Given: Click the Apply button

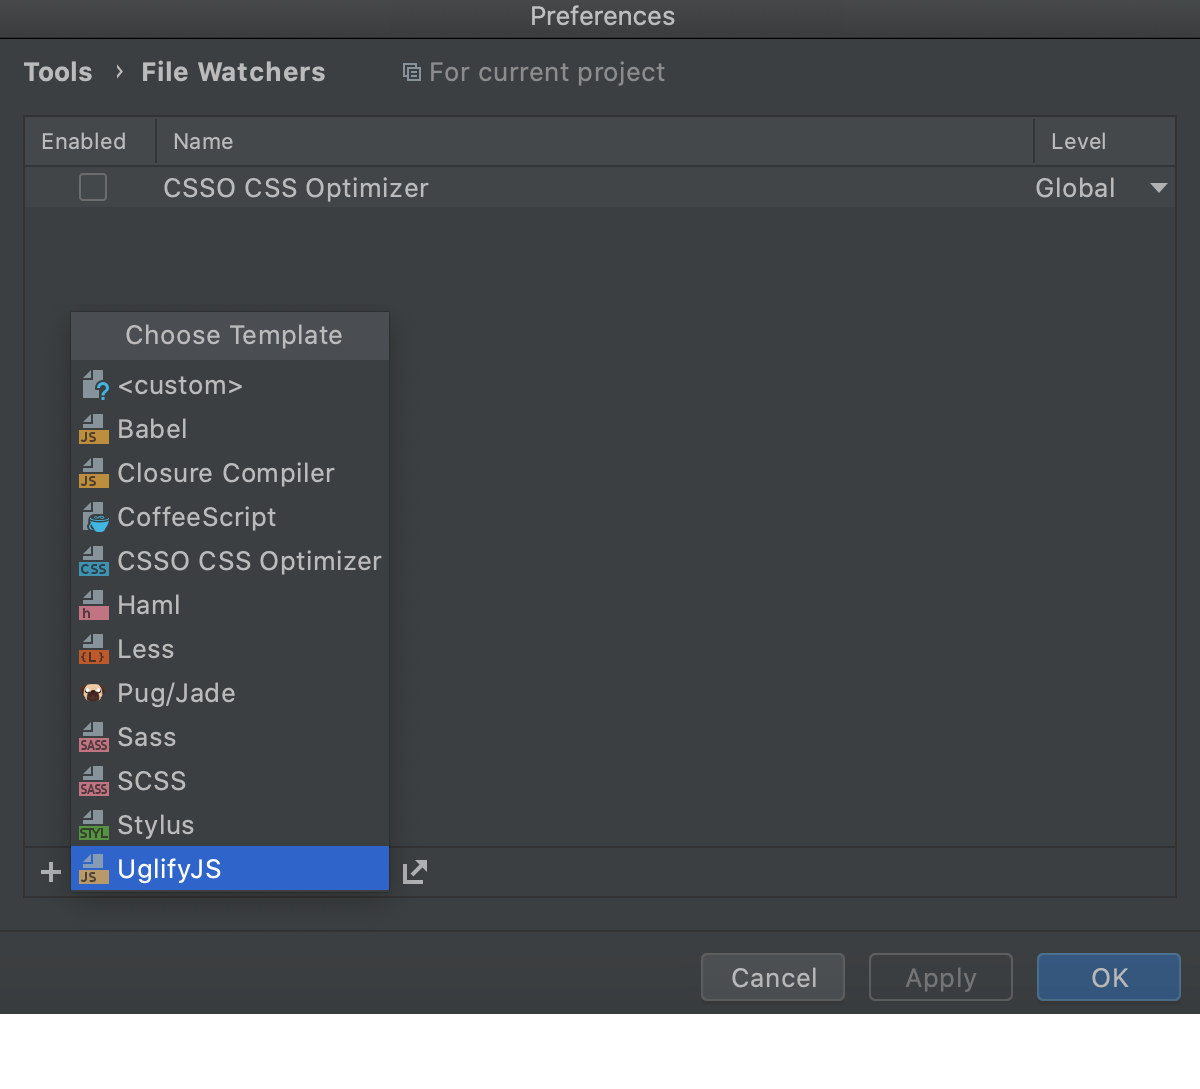Looking at the screenshot, I should coord(940,977).
